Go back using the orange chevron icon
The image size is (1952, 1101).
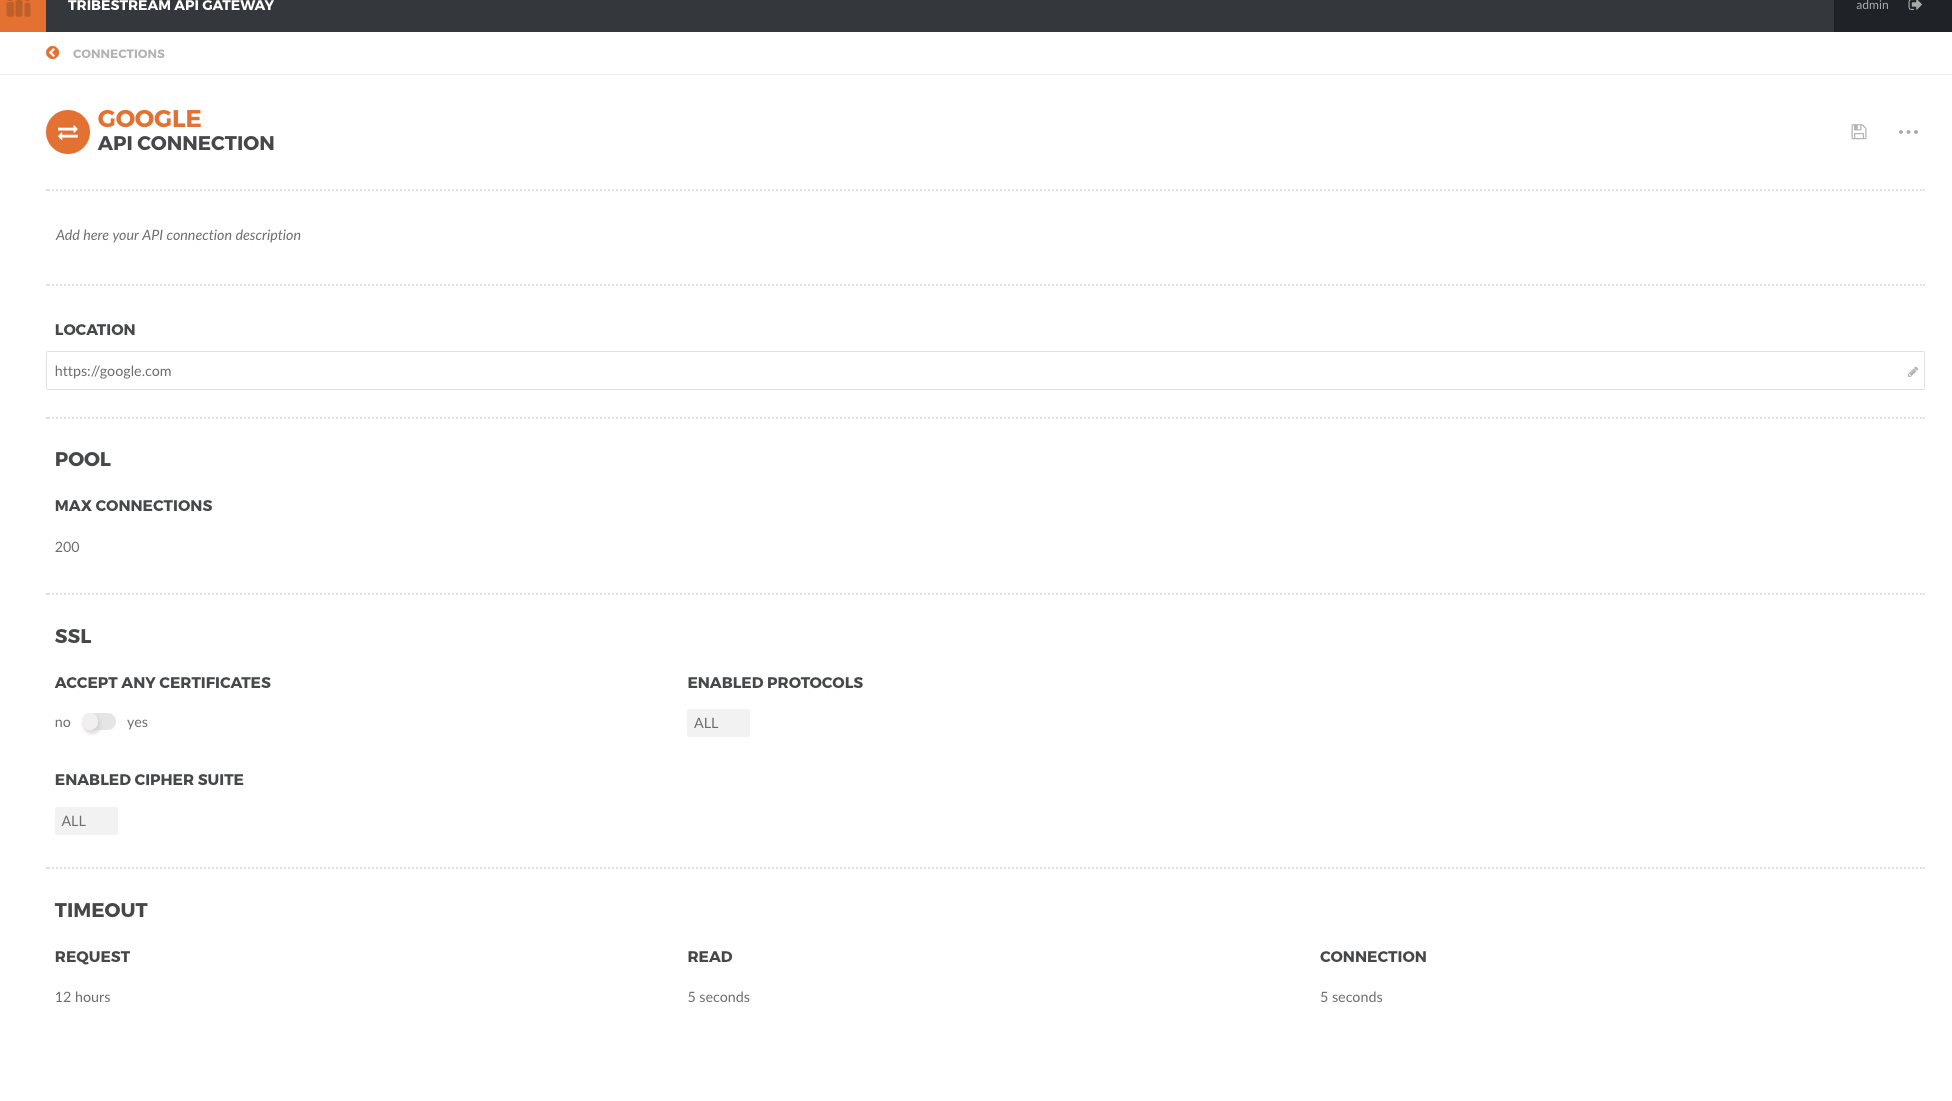pos(53,53)
